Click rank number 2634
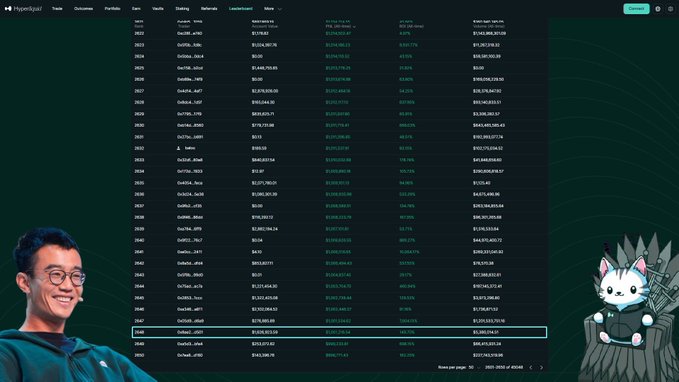679x382 pixels. [139, 171]
